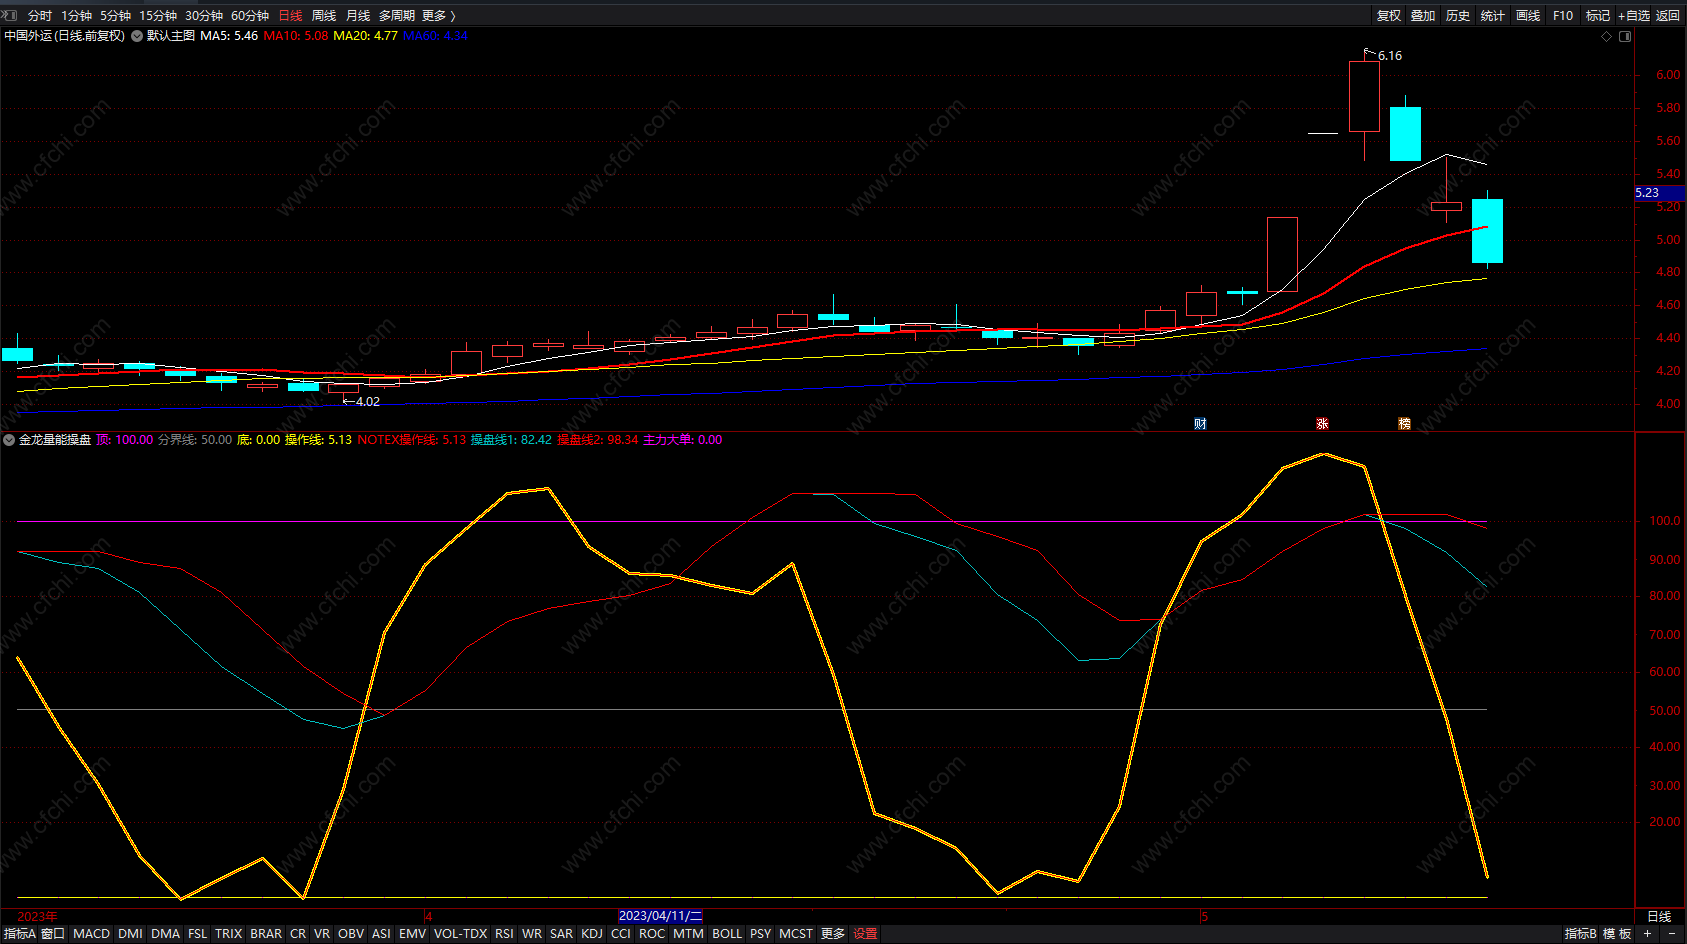This screenshot has height=944, width=1687.
Task: Switch to the DMA indicator
Action: (165, 934)
